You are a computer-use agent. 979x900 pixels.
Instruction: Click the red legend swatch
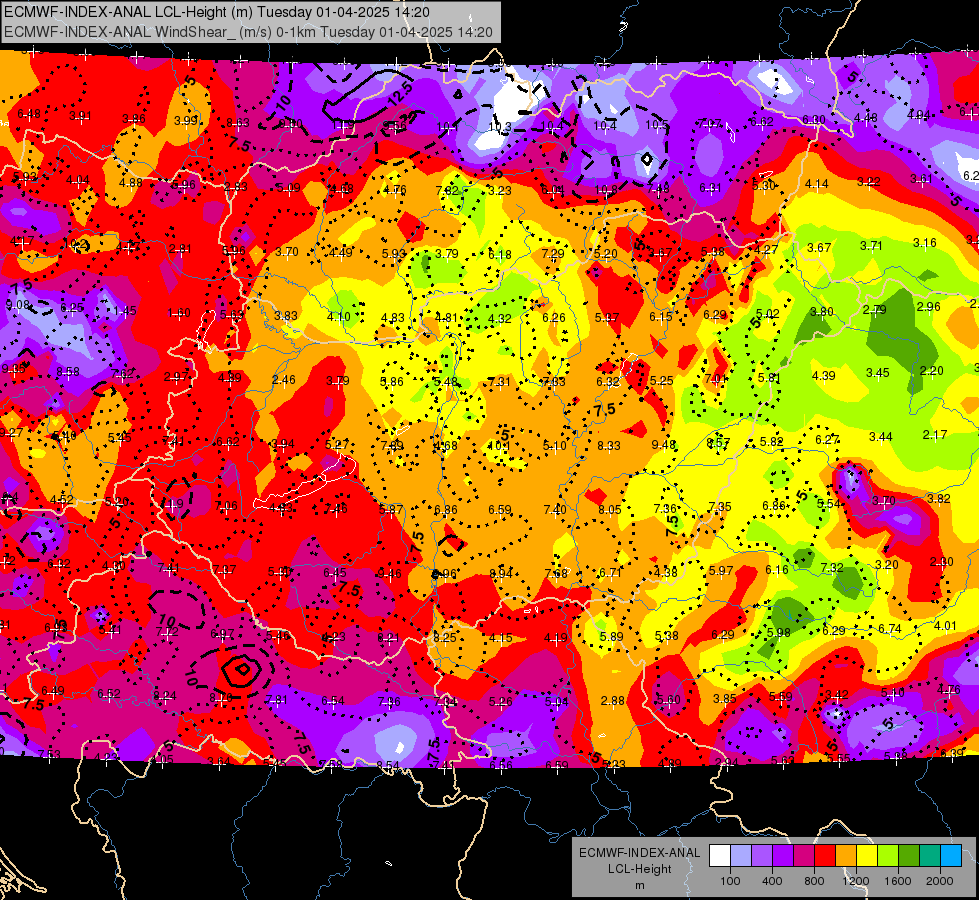[825, 856]
